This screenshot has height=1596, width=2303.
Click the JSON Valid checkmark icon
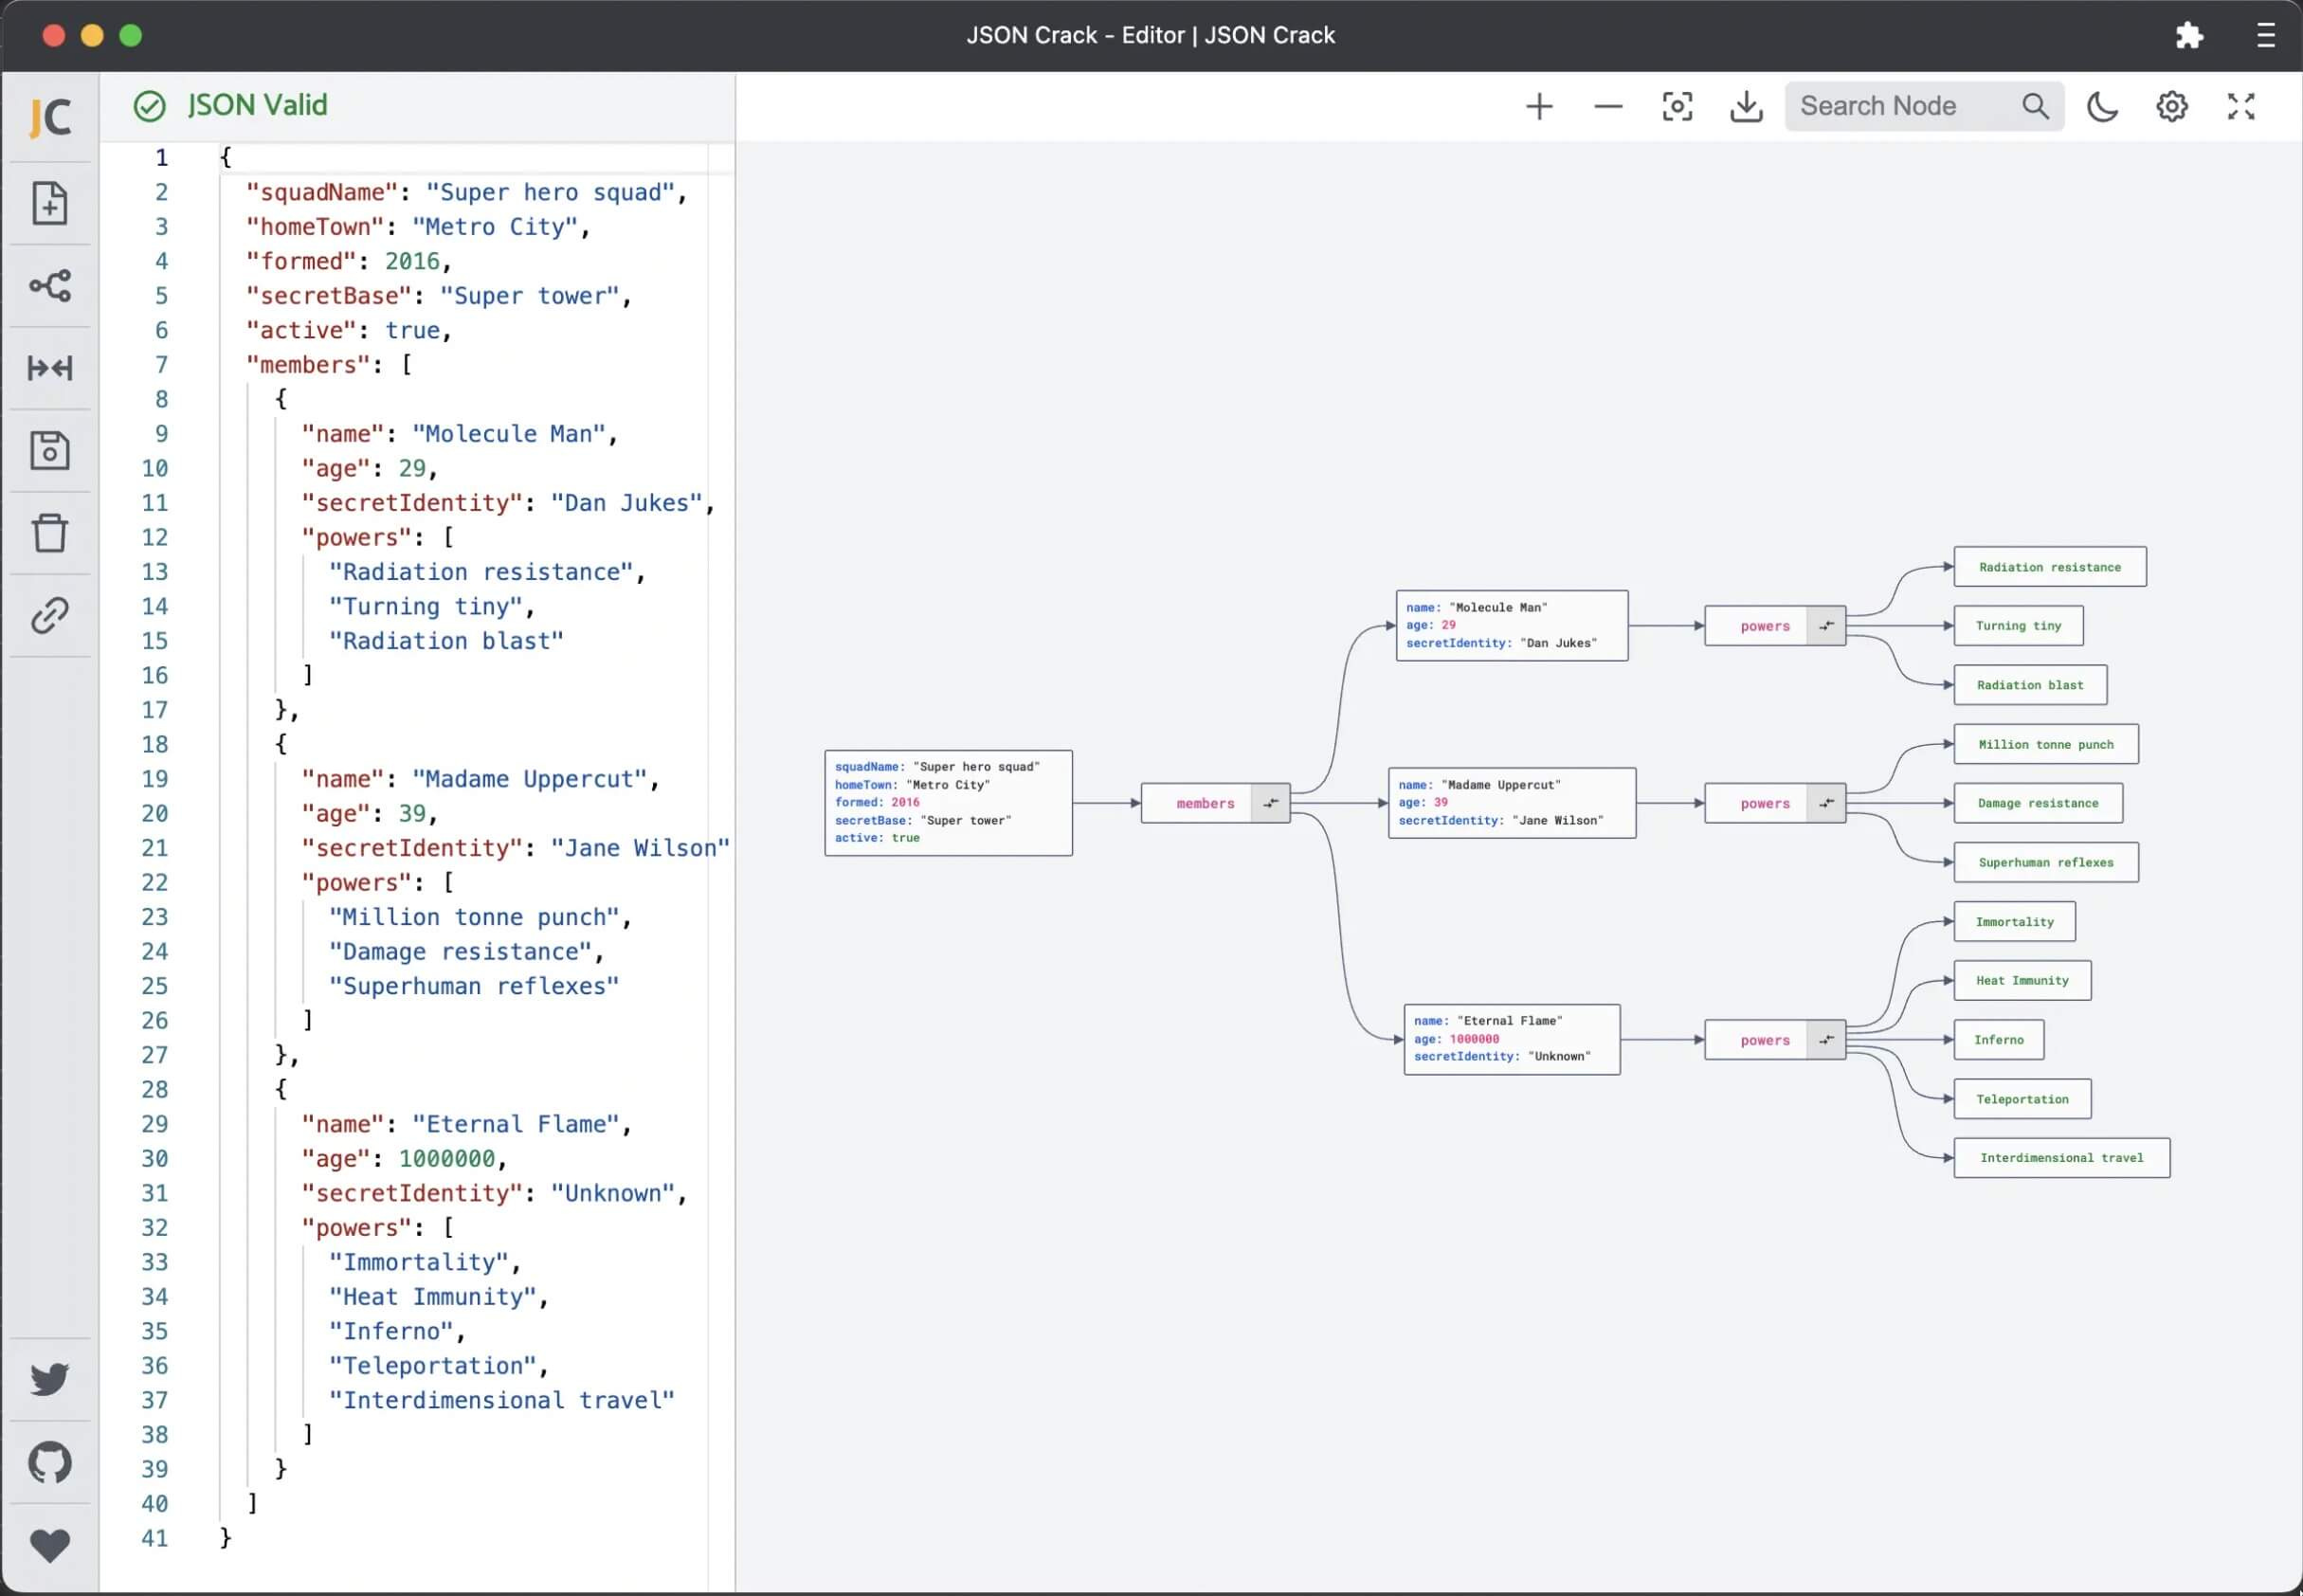pyautogui.click(x=149, y=106)
